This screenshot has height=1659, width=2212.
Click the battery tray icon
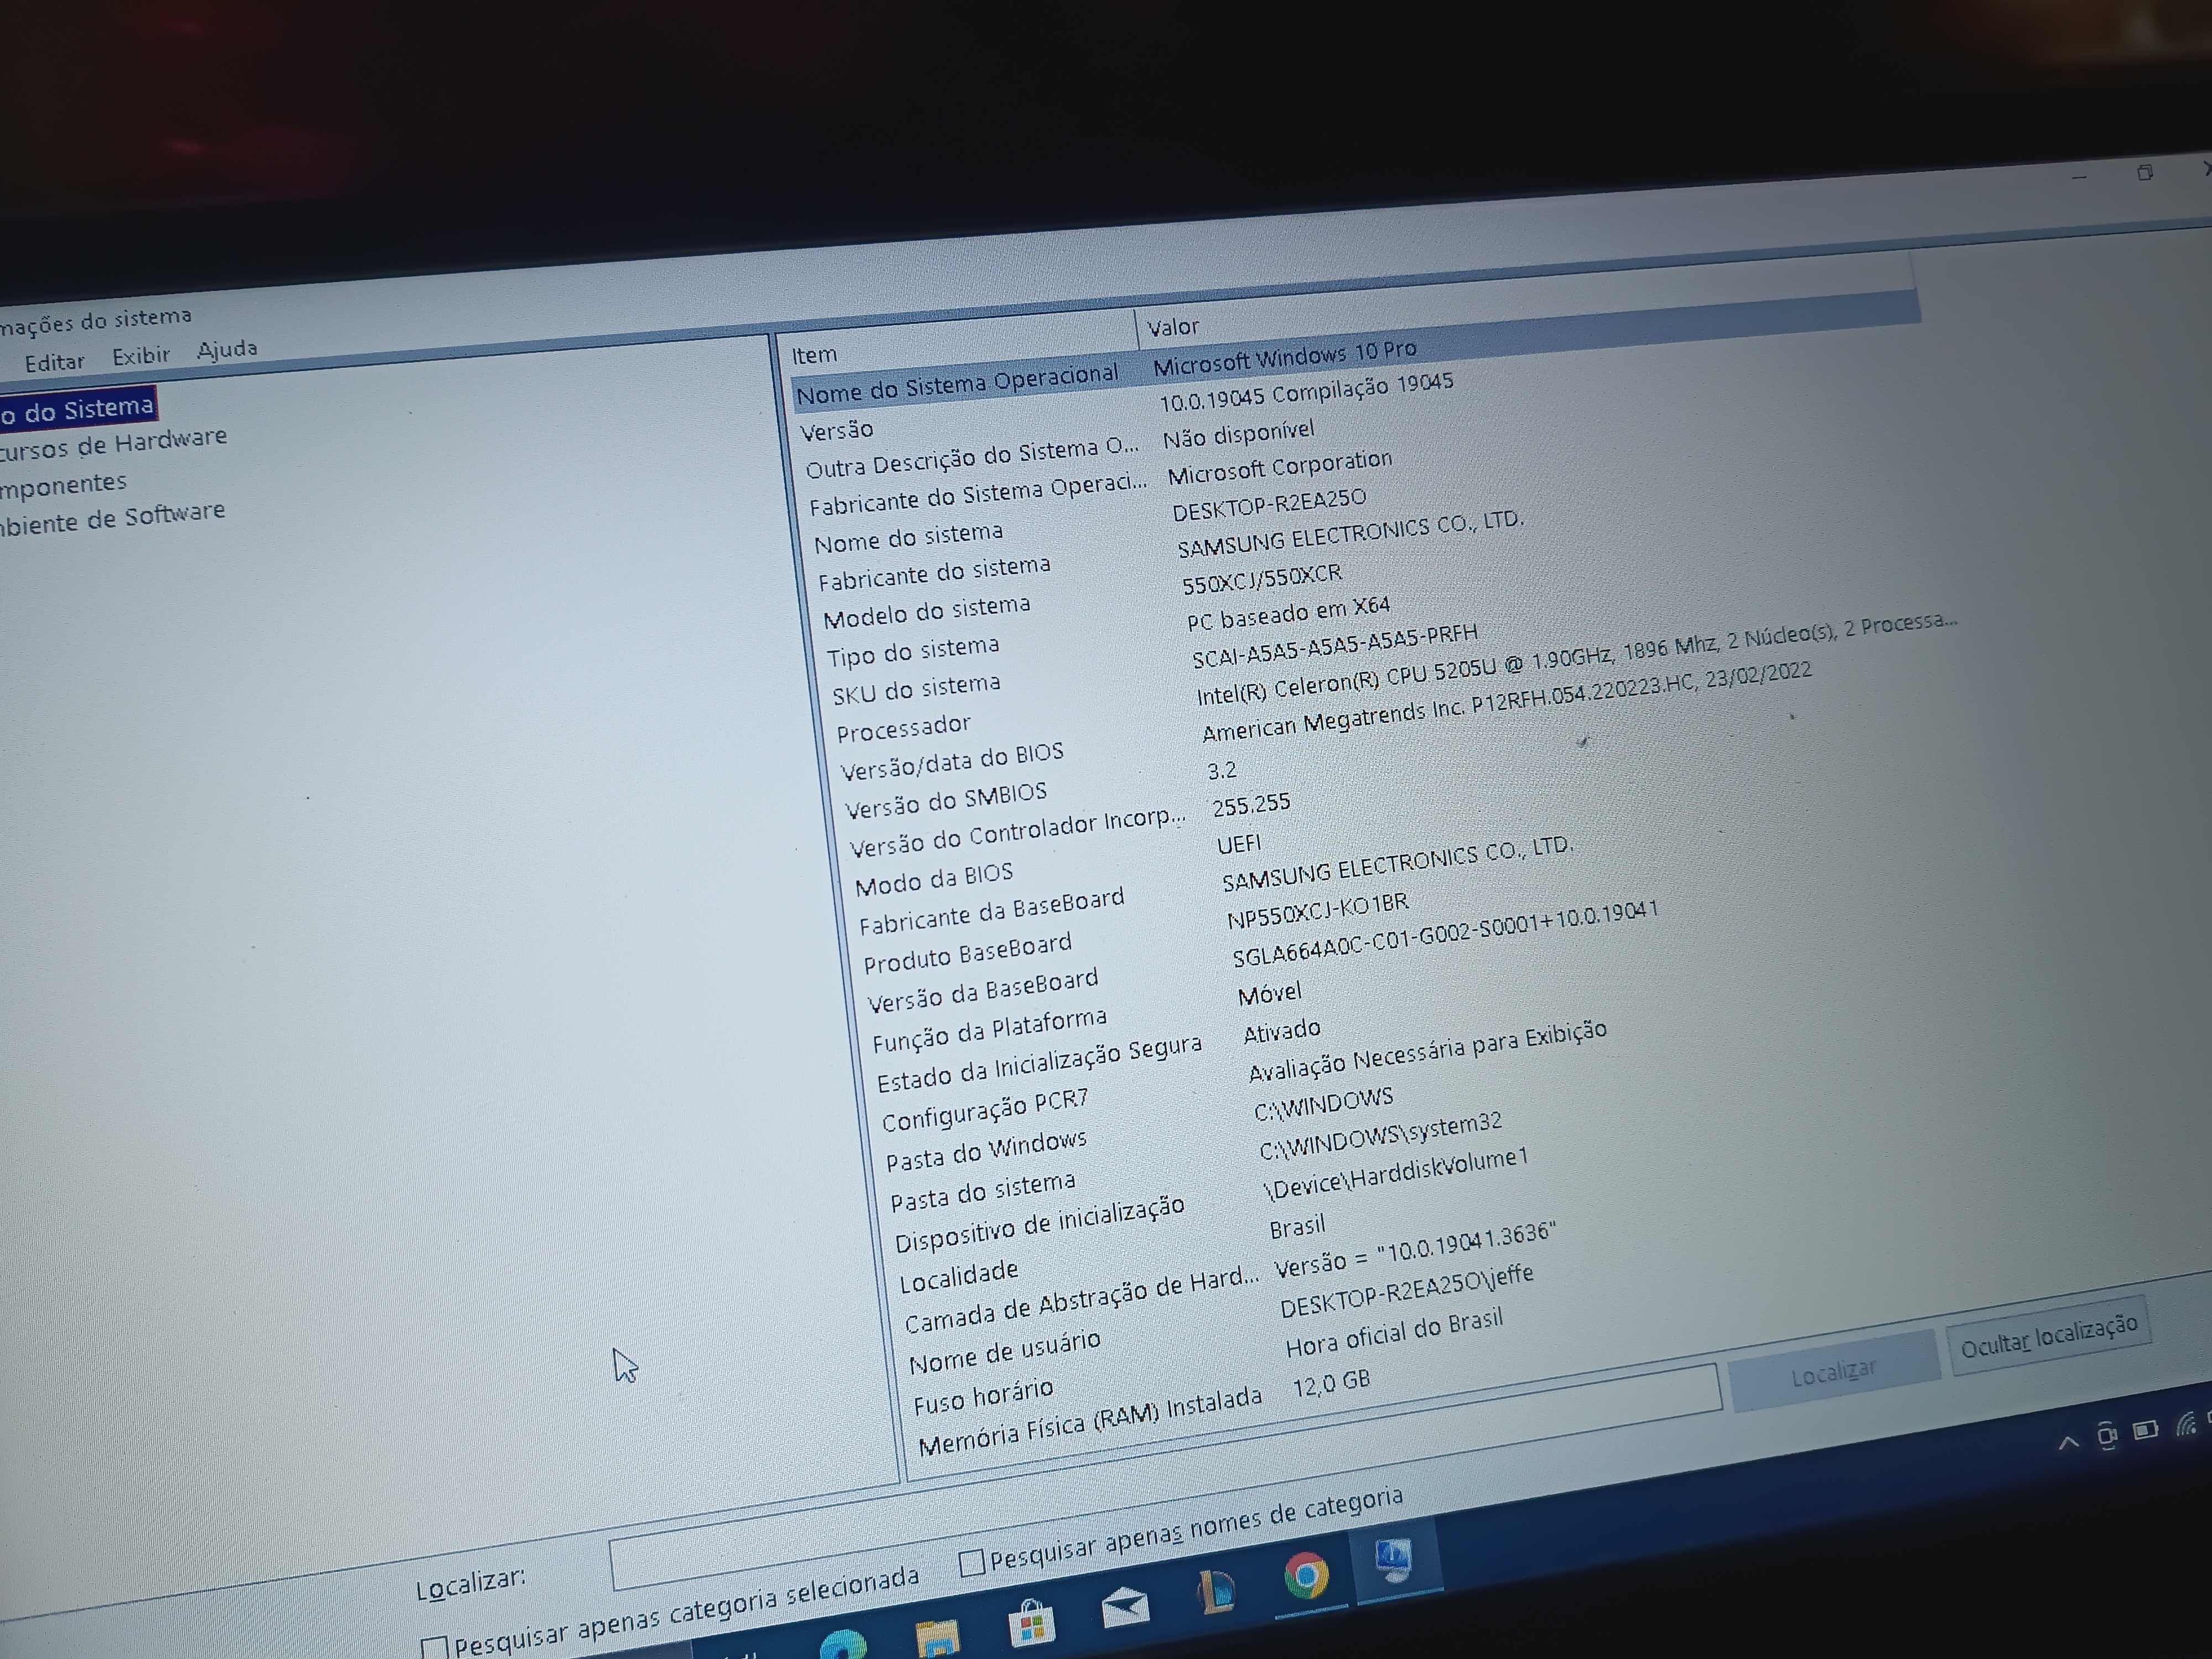2145,1430
